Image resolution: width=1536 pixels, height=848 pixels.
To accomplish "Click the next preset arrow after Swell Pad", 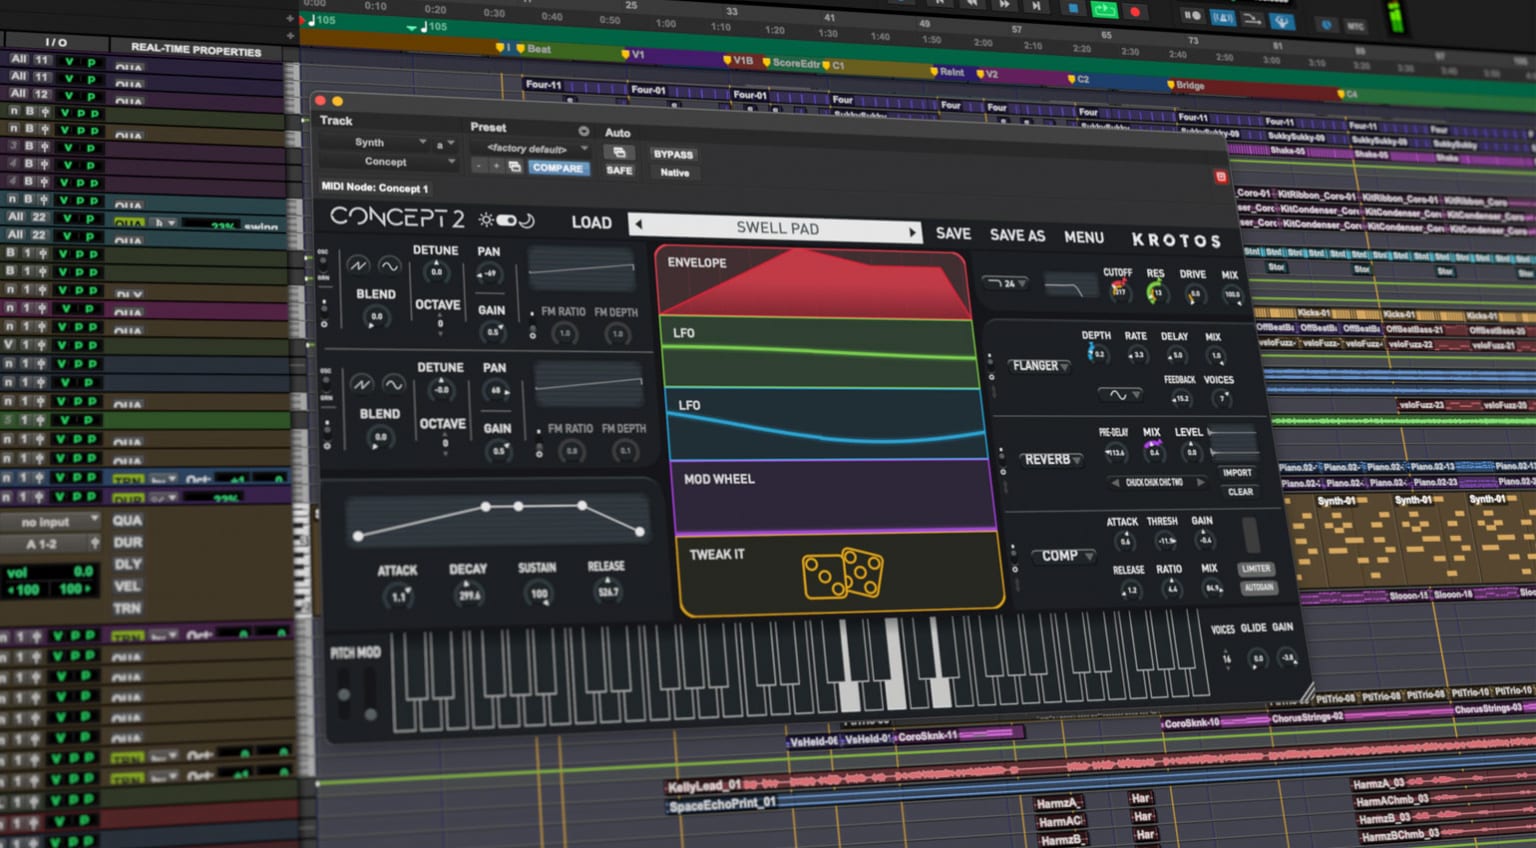I will coord(912,232).
